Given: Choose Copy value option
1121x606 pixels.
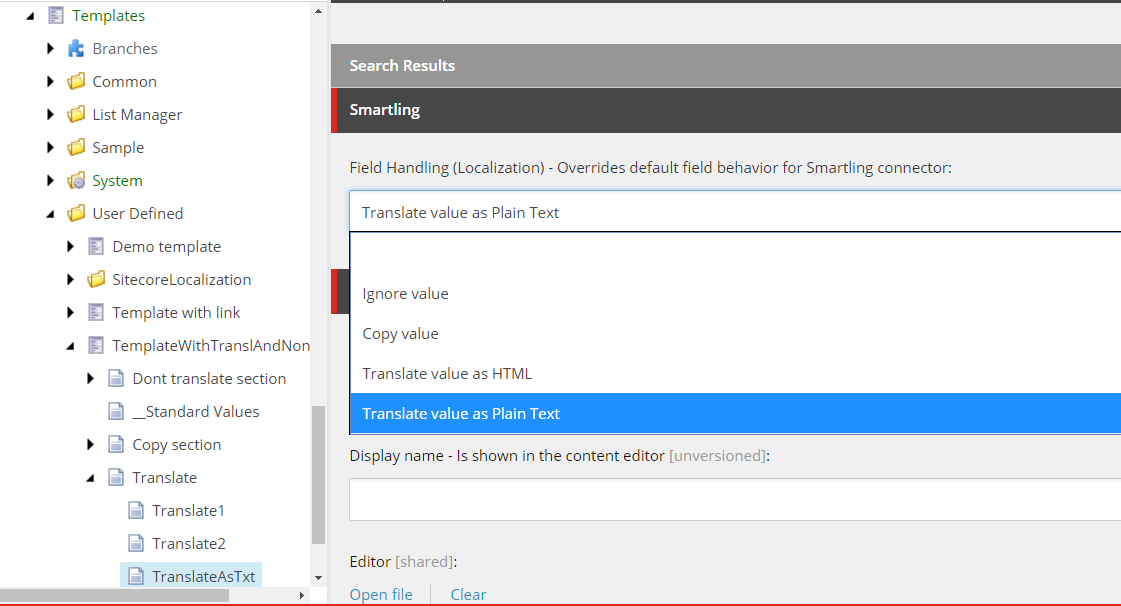Looking at the screenshot, I should (736, 334).
